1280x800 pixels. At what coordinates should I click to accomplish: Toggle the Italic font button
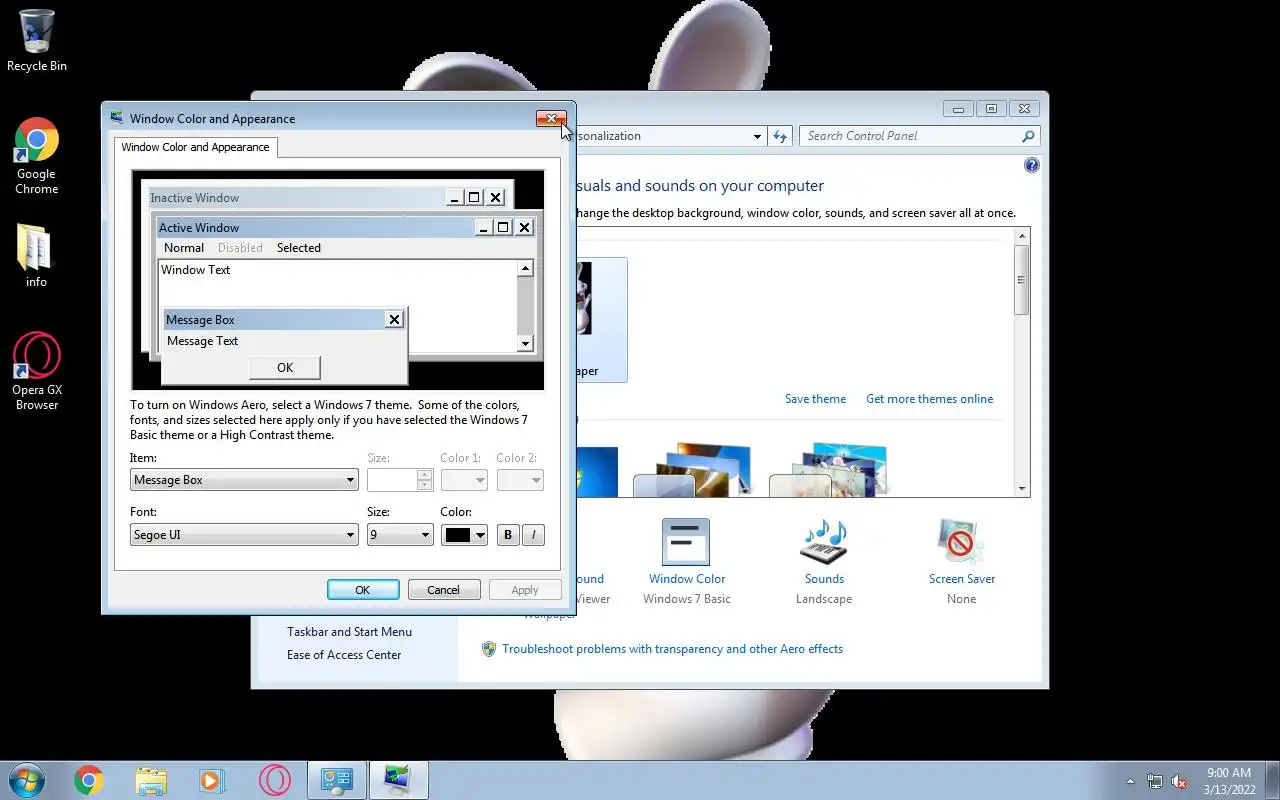[533, 535]
